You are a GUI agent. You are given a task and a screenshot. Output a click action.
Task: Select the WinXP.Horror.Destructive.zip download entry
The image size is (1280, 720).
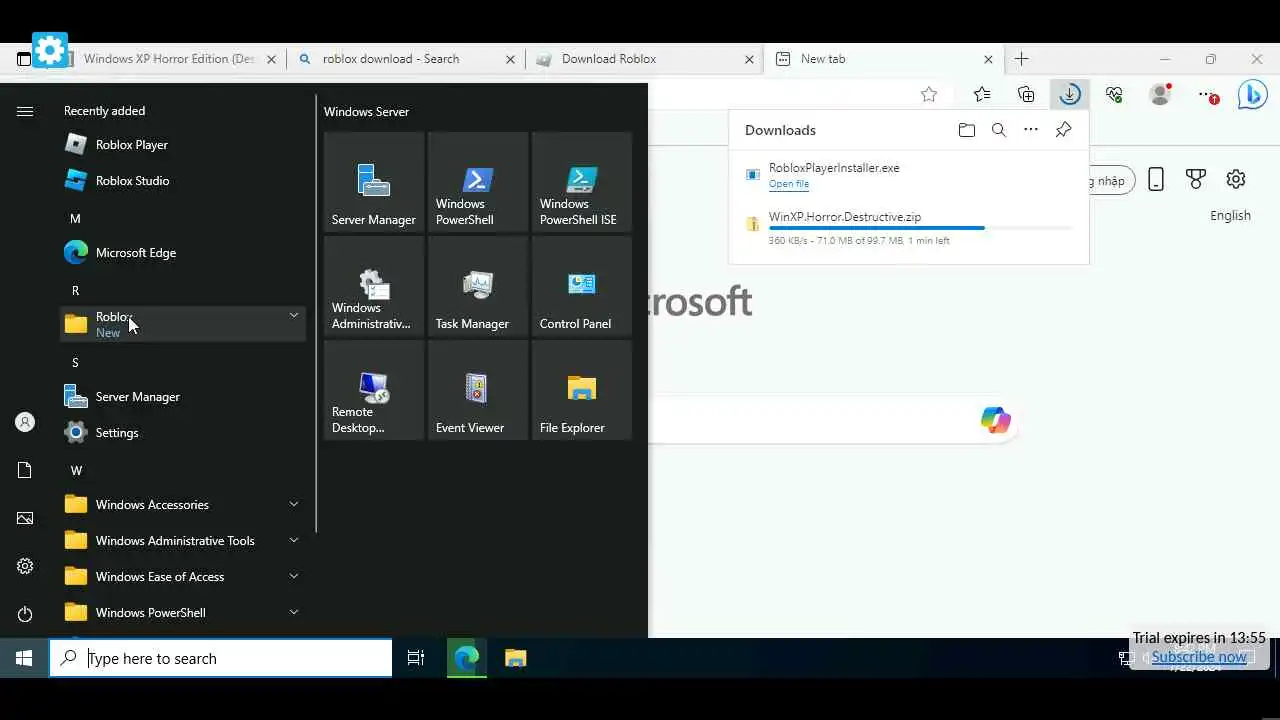click(x=908, y=228)
